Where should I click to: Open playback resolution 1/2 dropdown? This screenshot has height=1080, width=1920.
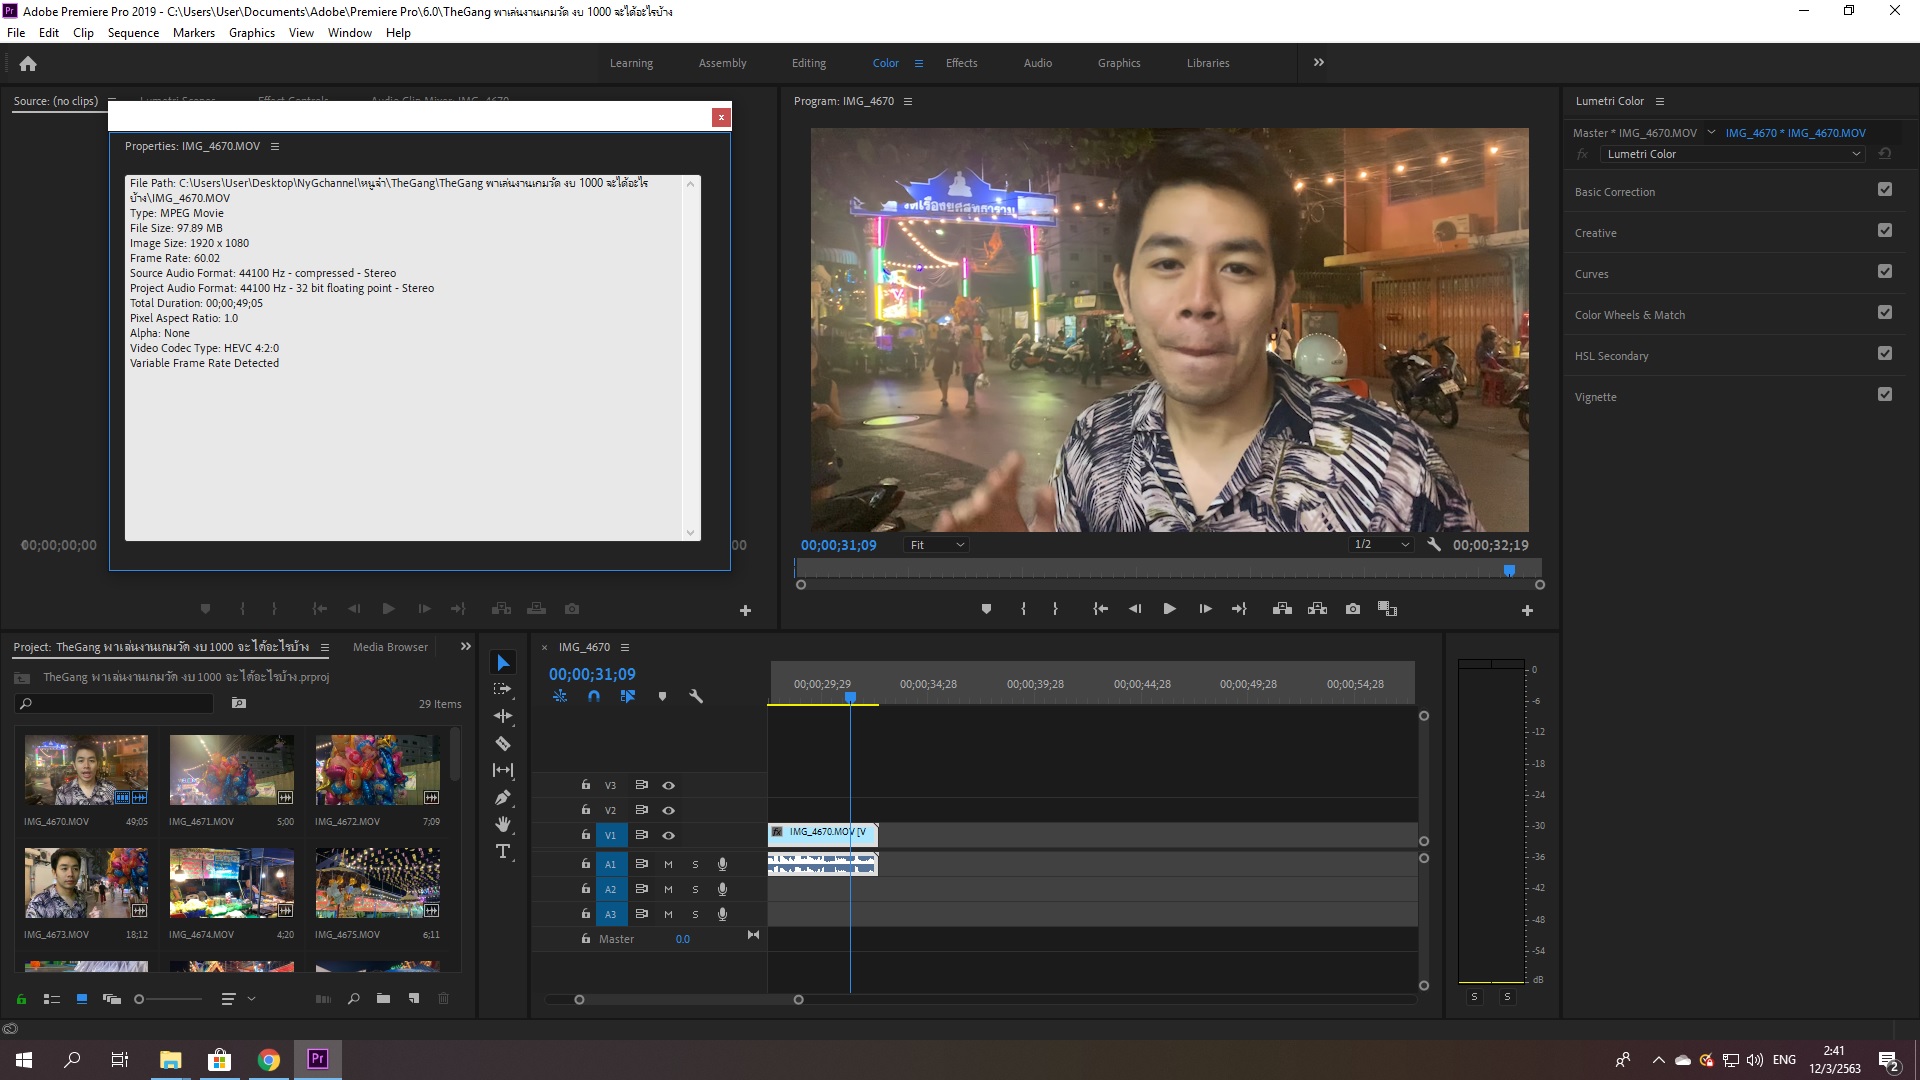(1380, 544)
